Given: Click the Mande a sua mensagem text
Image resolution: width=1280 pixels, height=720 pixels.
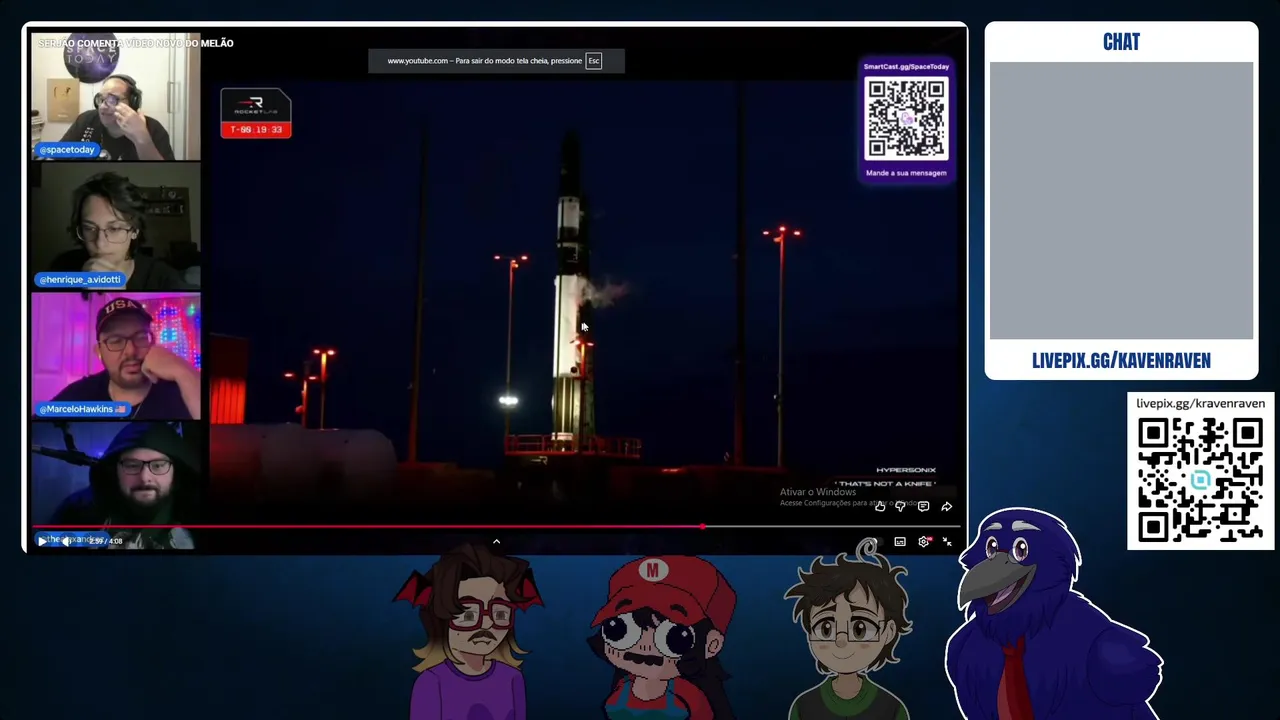Looking at the screenshot, I should coord(906,173).
